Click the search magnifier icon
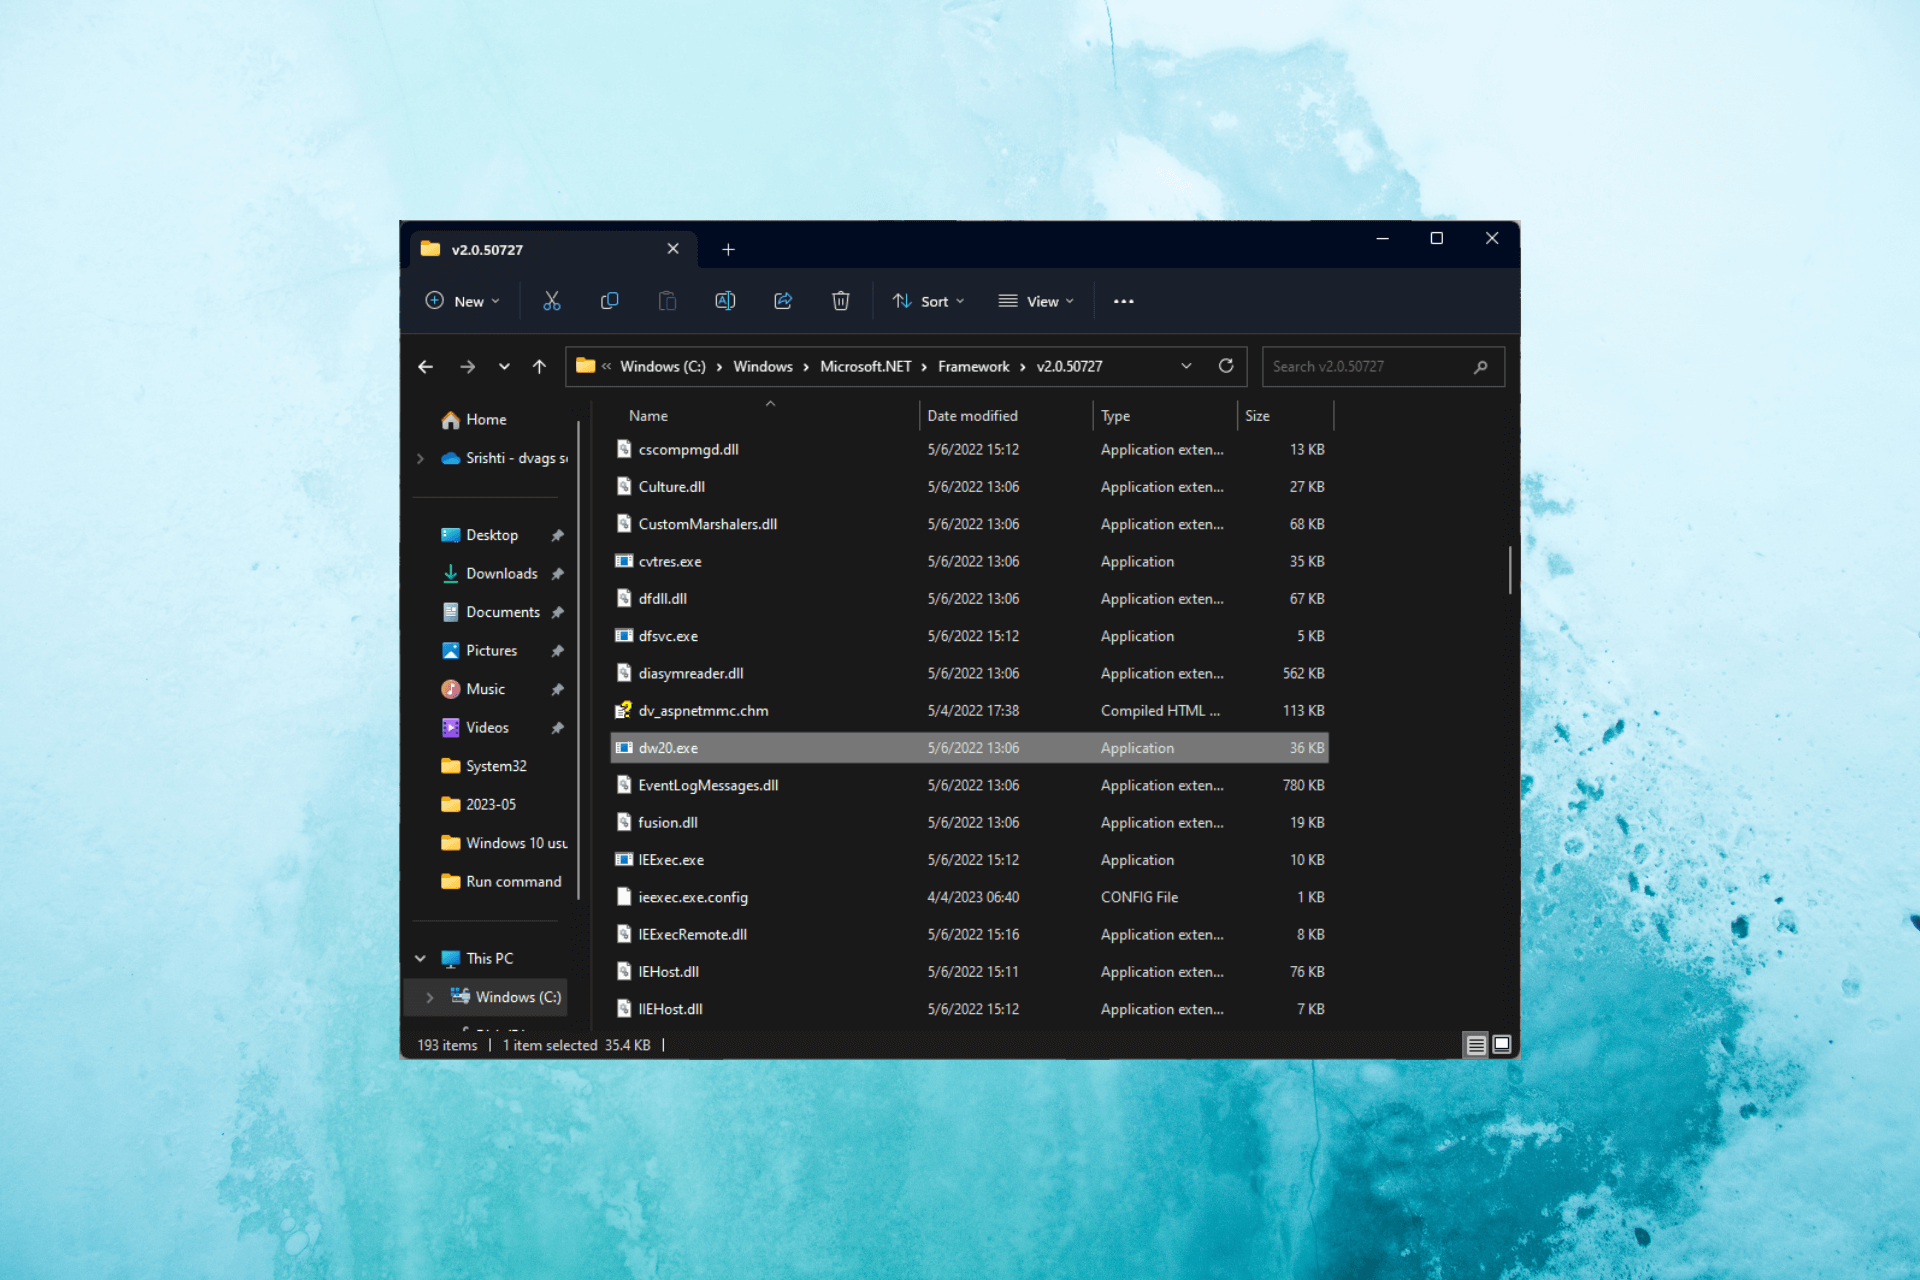1920x1280 pixels. [1481, 367]
